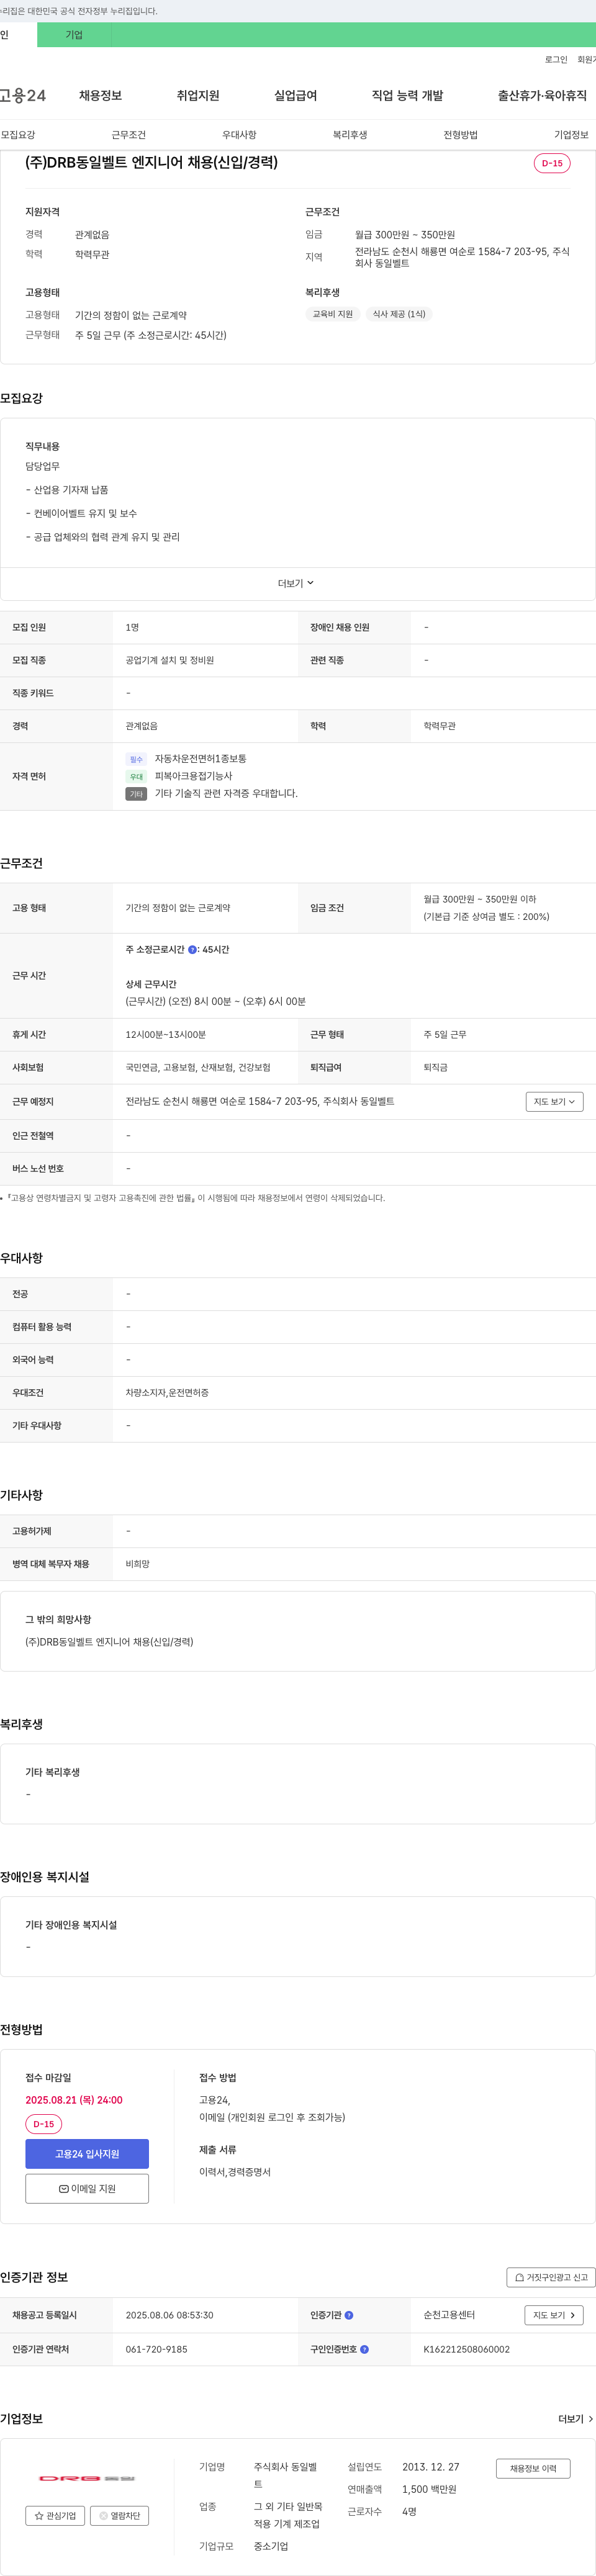Click the 우대 license tag

[136, 776]
